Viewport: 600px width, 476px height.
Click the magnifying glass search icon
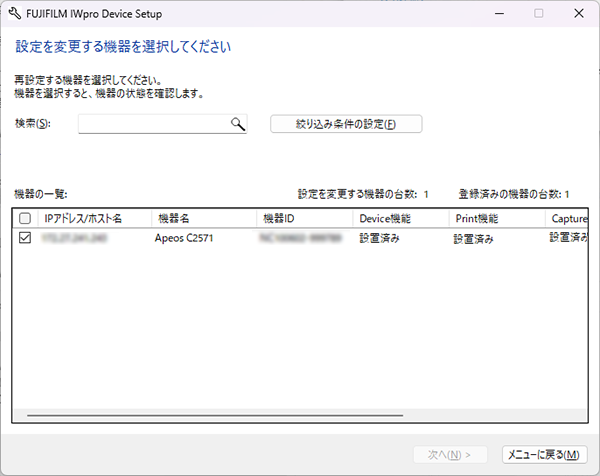coord(238,124)
